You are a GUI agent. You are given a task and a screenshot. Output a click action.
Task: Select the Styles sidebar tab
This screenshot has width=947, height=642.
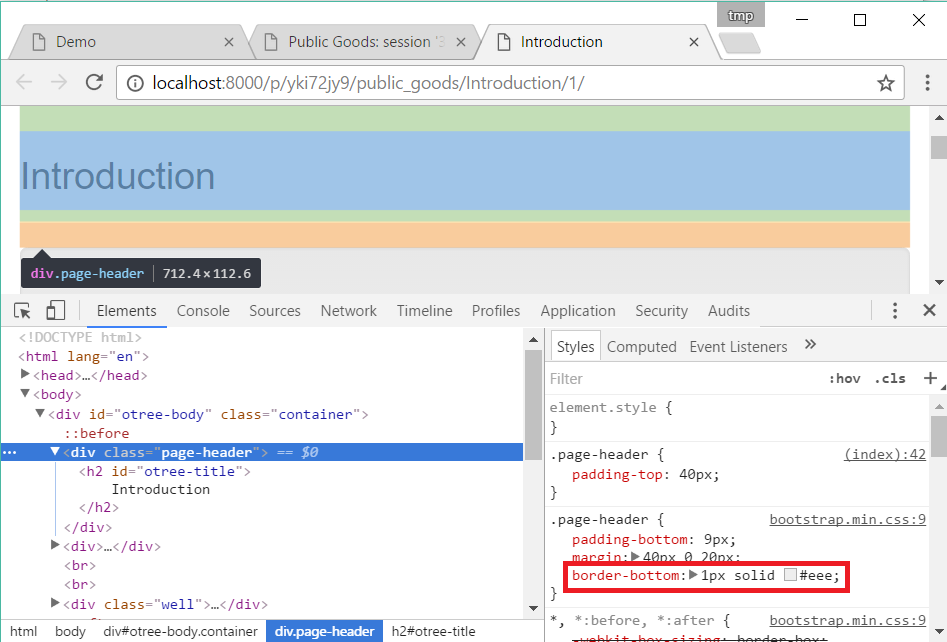point(576,347)
